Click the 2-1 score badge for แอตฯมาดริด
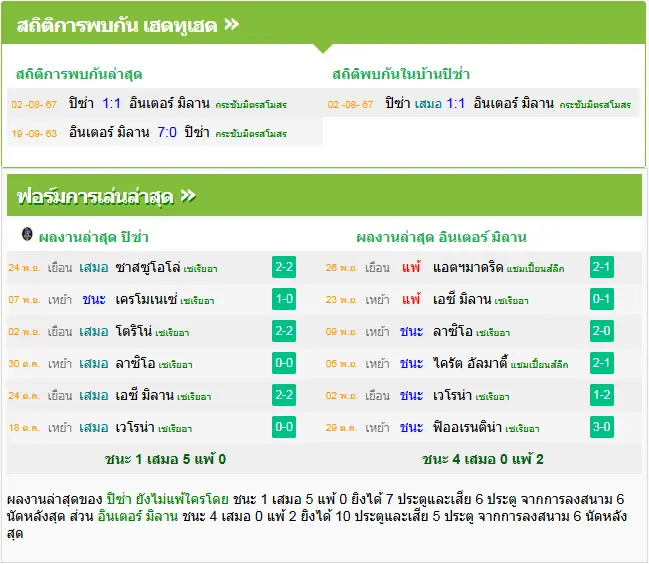 pos(602,267)
